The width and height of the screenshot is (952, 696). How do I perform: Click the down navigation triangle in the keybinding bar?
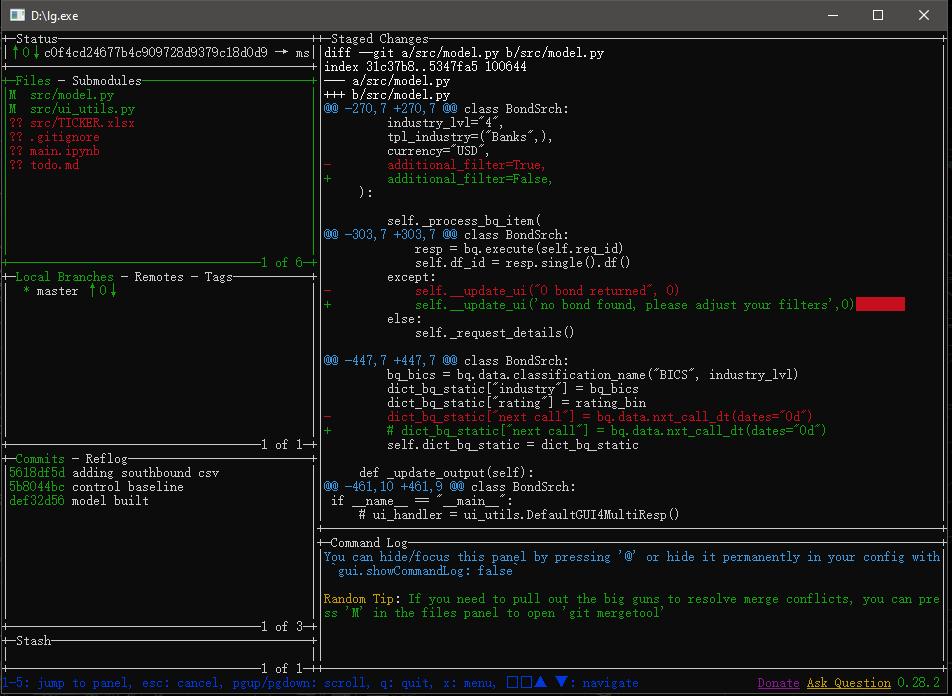(561, 682)
